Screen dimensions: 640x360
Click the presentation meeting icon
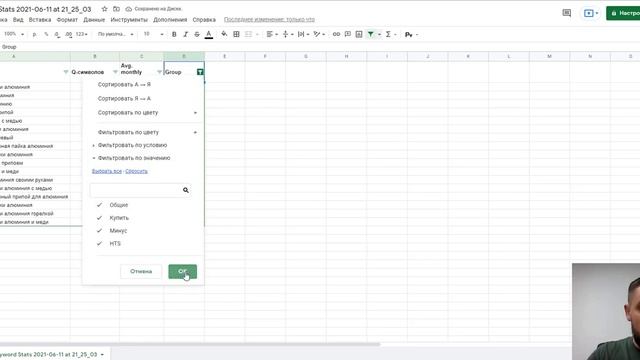[589, 13]
